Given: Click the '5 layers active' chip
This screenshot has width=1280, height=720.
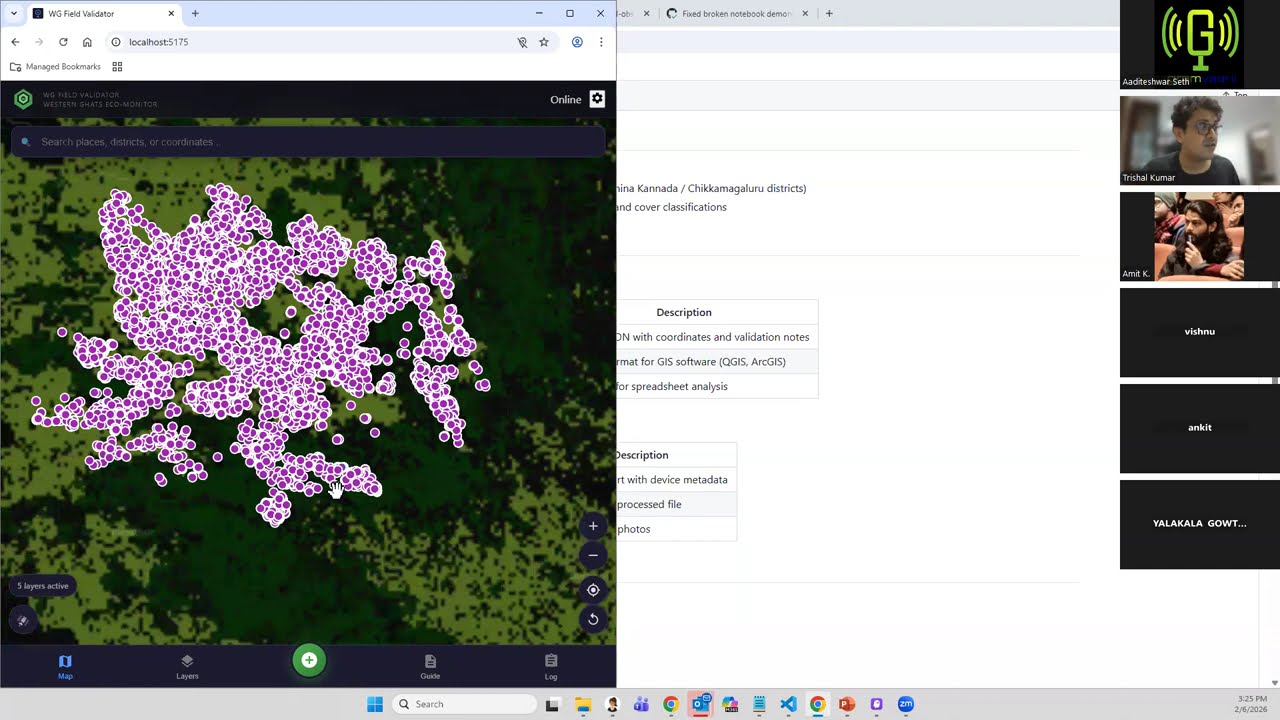Looking at the screenshot, I should (43, 586).
